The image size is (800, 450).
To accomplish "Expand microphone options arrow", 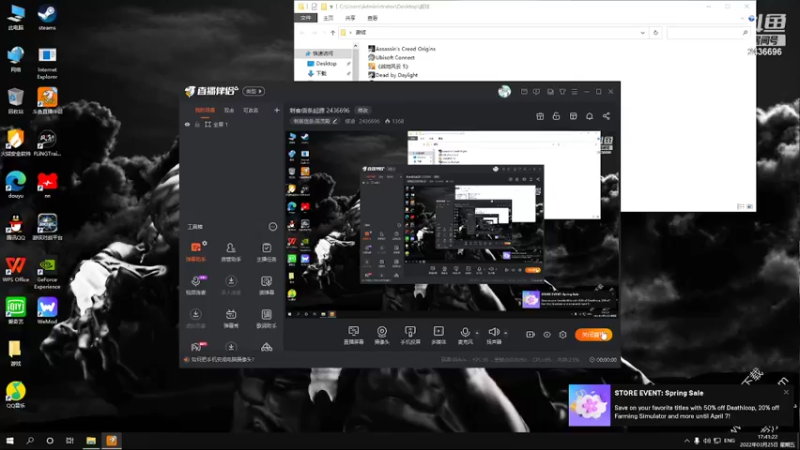I will 477,334.
